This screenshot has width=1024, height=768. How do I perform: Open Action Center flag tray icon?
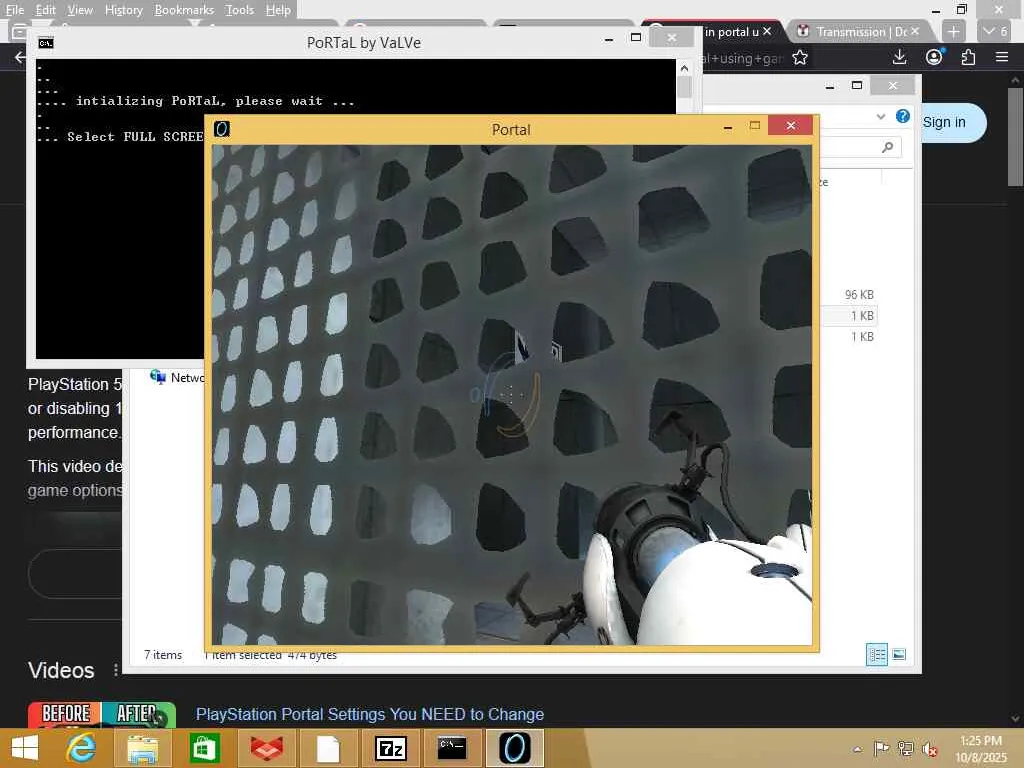tap(881, 748)
